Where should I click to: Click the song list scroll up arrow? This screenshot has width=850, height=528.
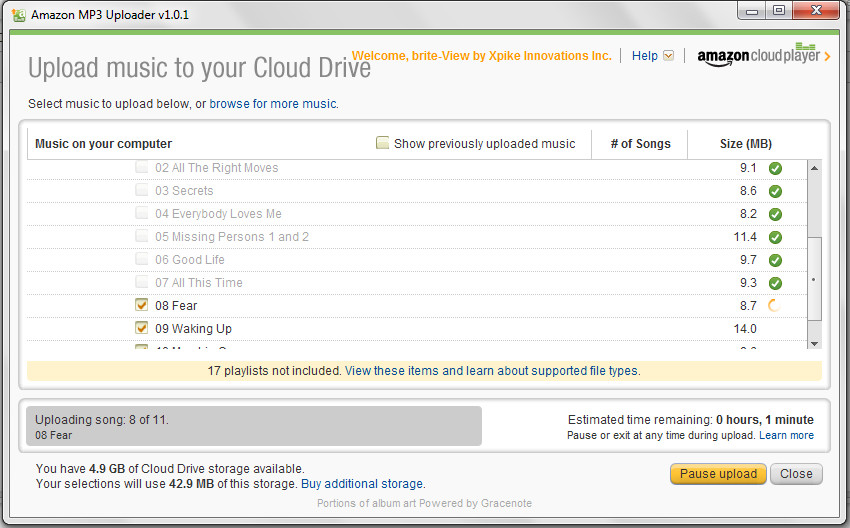pos(814,168)
